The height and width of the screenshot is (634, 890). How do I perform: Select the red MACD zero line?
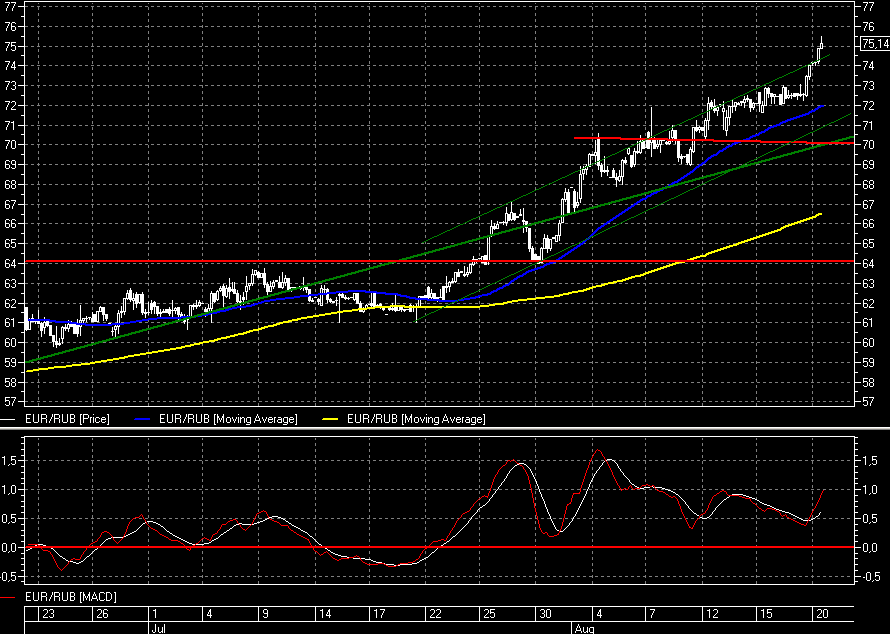pos(300,547)
